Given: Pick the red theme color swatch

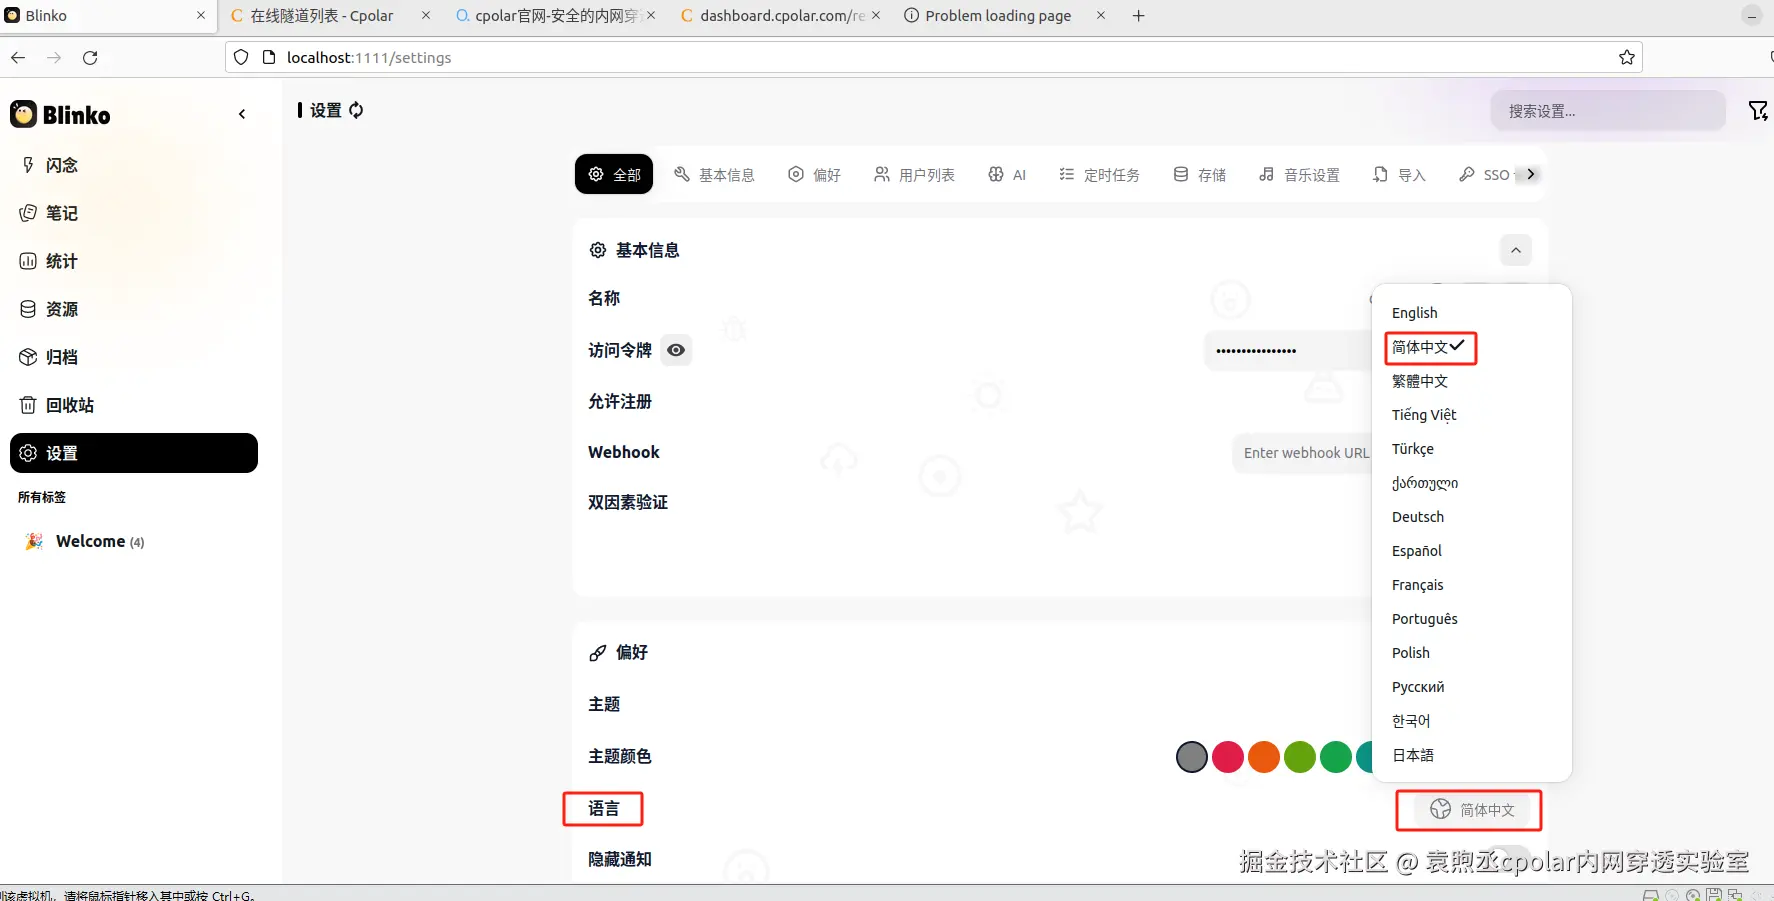Looking at the screenshot, I should pos(1228,757).
